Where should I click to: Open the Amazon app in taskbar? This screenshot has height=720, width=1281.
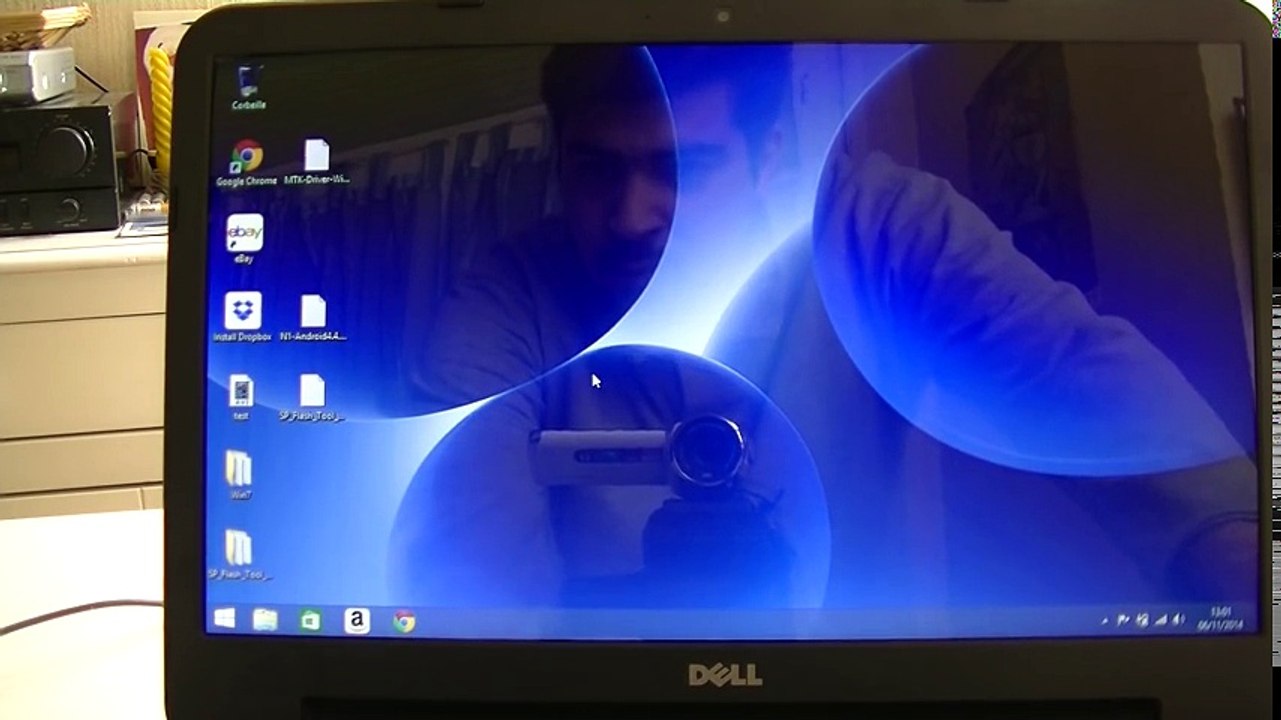pyautogui.click(x=356, y=621)
